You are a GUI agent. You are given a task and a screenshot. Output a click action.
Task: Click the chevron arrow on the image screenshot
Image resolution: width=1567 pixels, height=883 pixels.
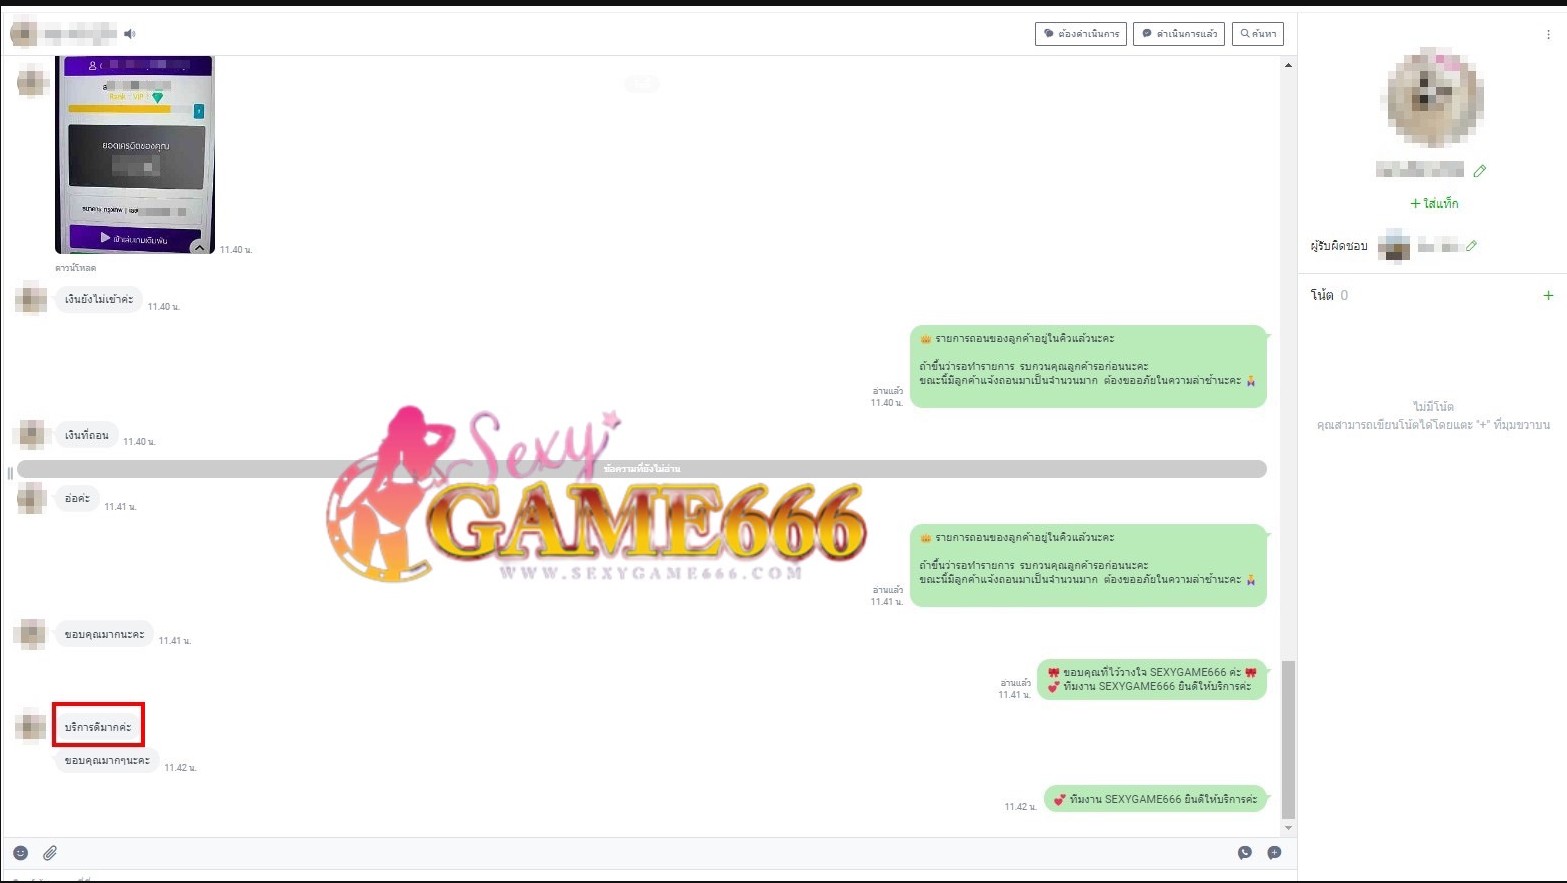(x=199, y=246)
